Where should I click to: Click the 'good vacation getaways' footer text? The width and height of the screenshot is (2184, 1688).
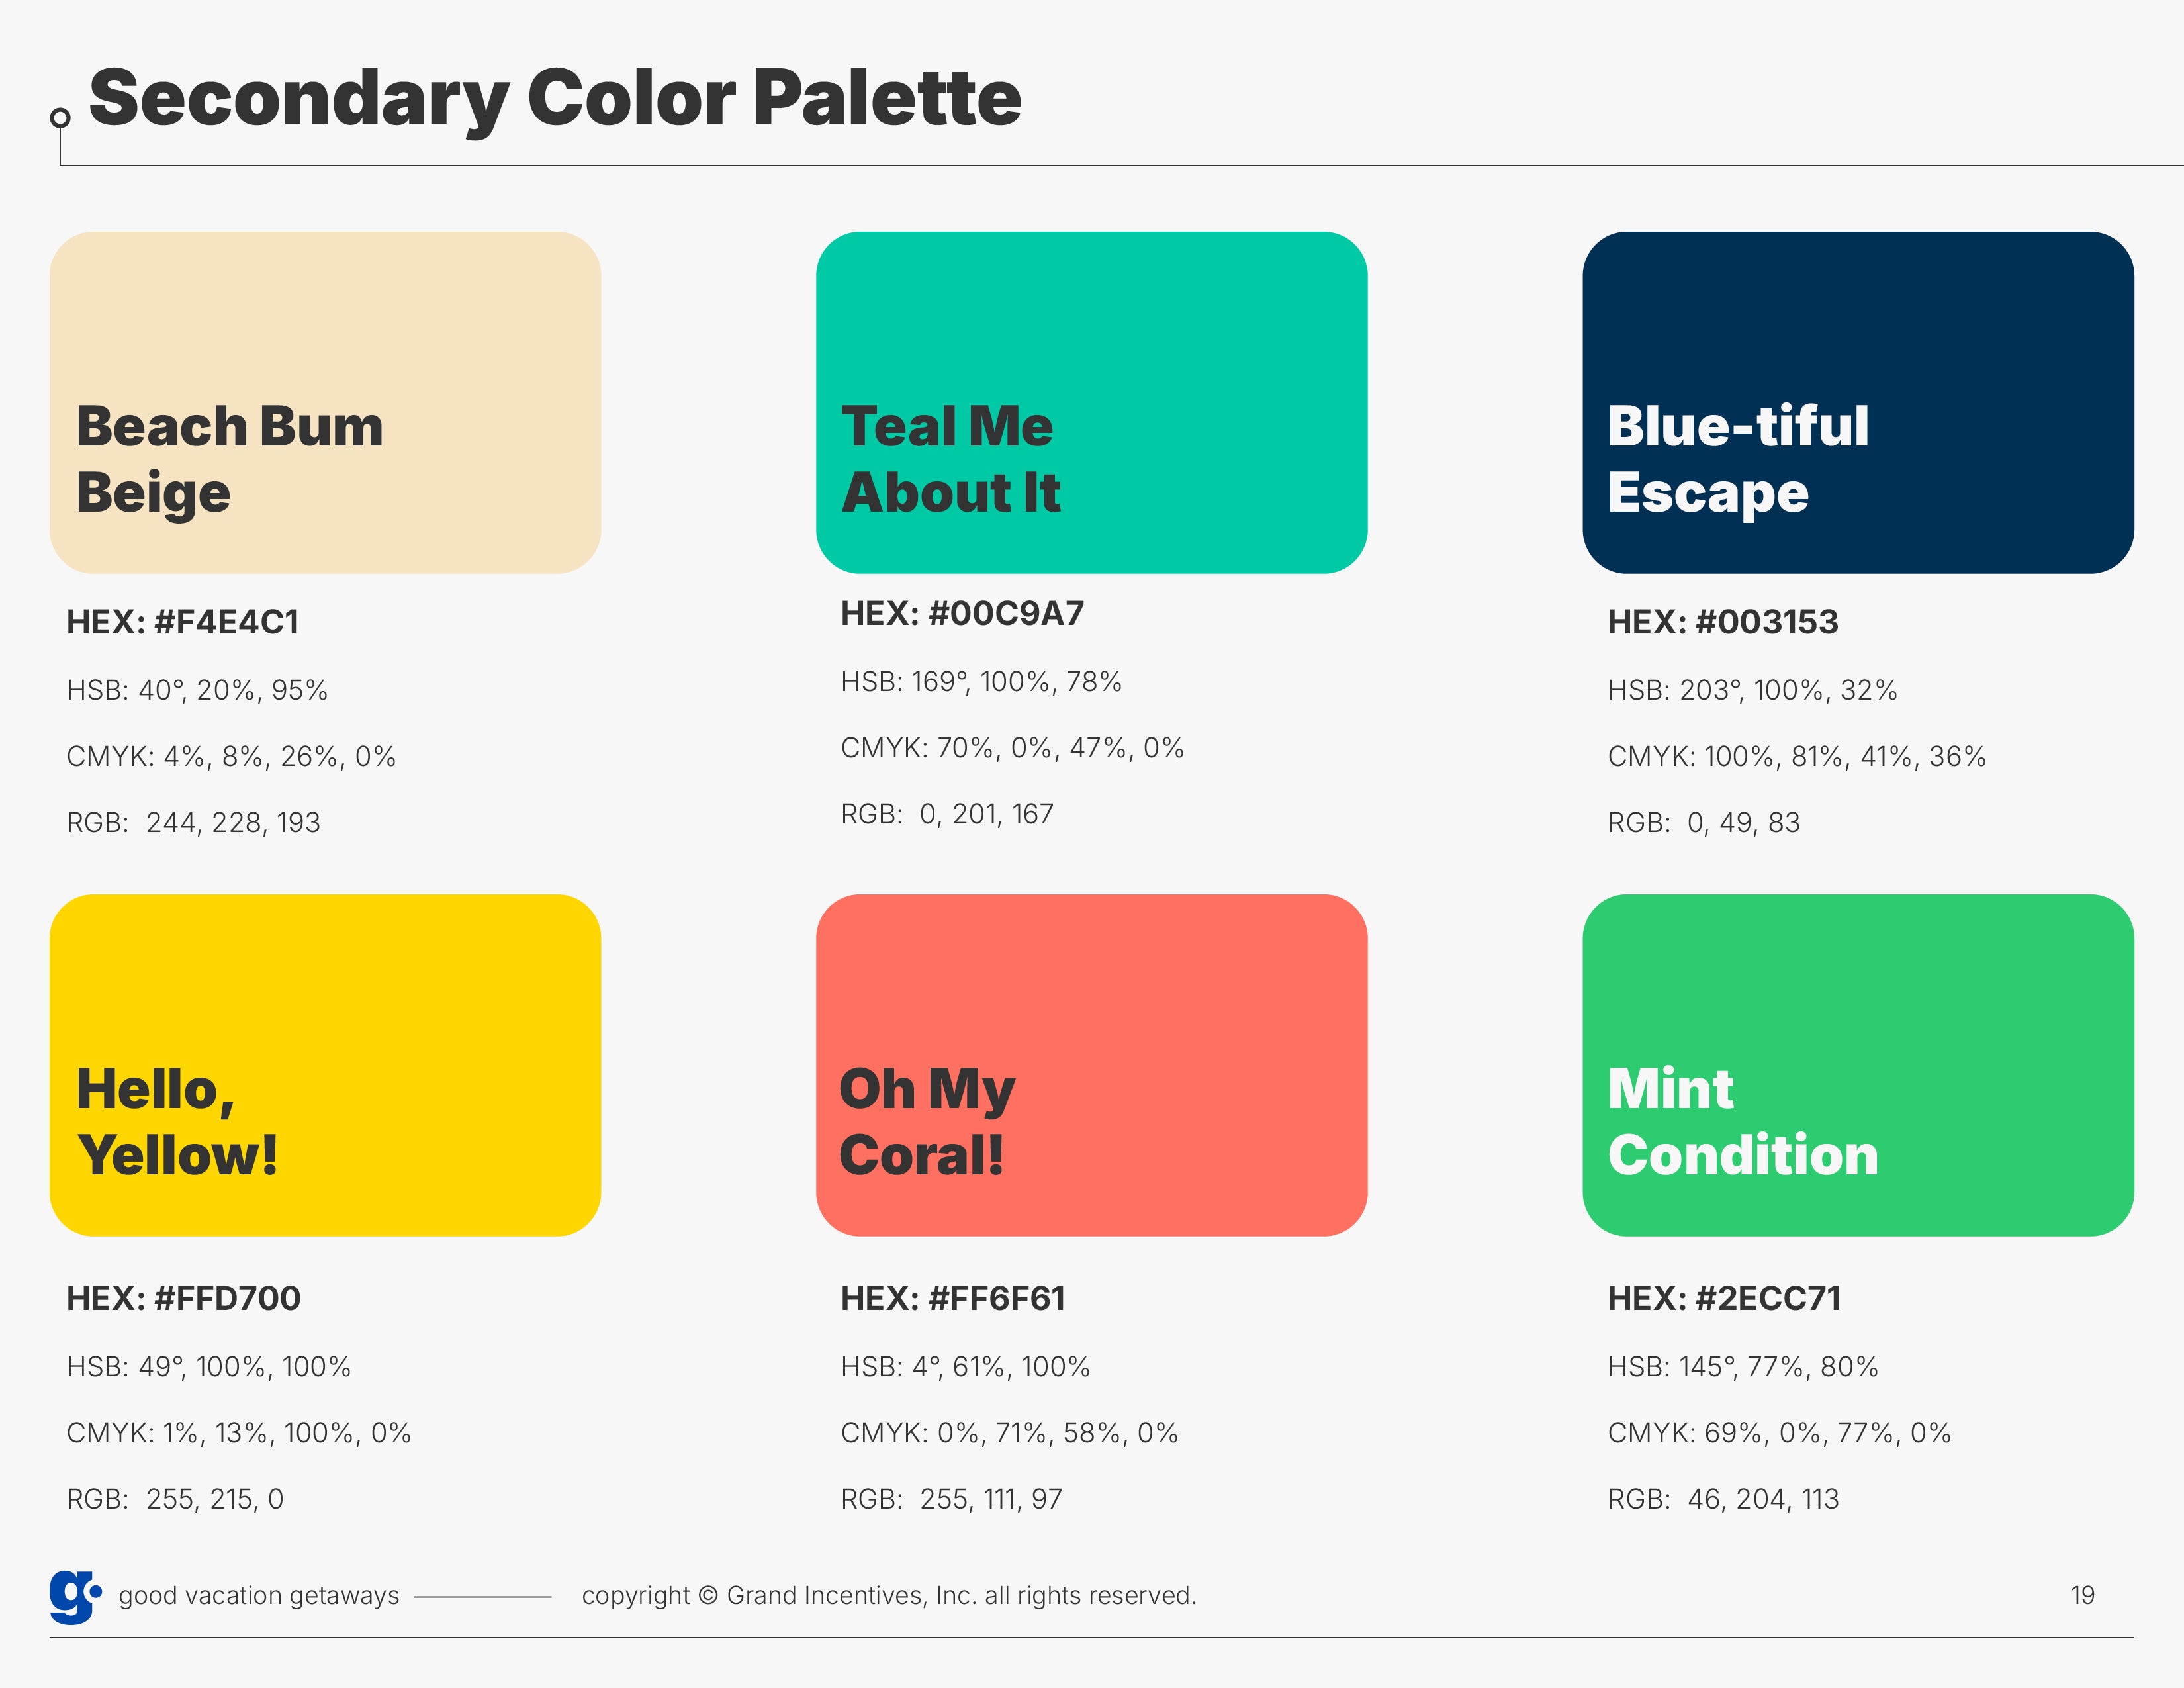point(258,1595)
